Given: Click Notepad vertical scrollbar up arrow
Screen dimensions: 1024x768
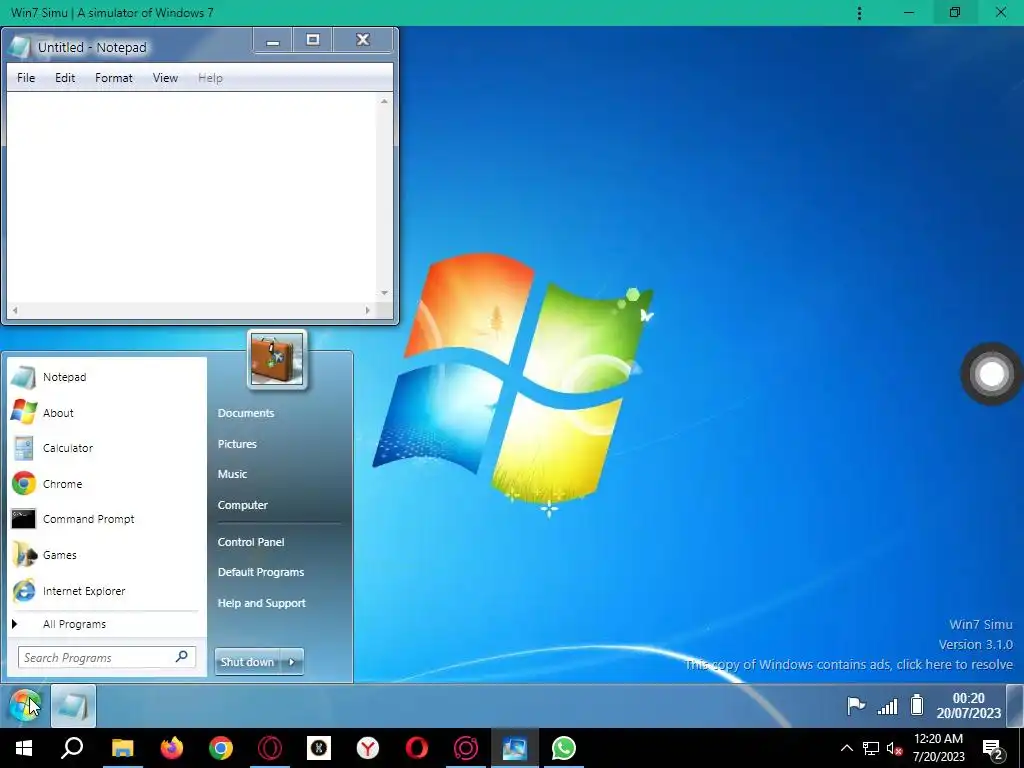Looking at the screenshot, I should pyautogui.click(x=384, y=101).
